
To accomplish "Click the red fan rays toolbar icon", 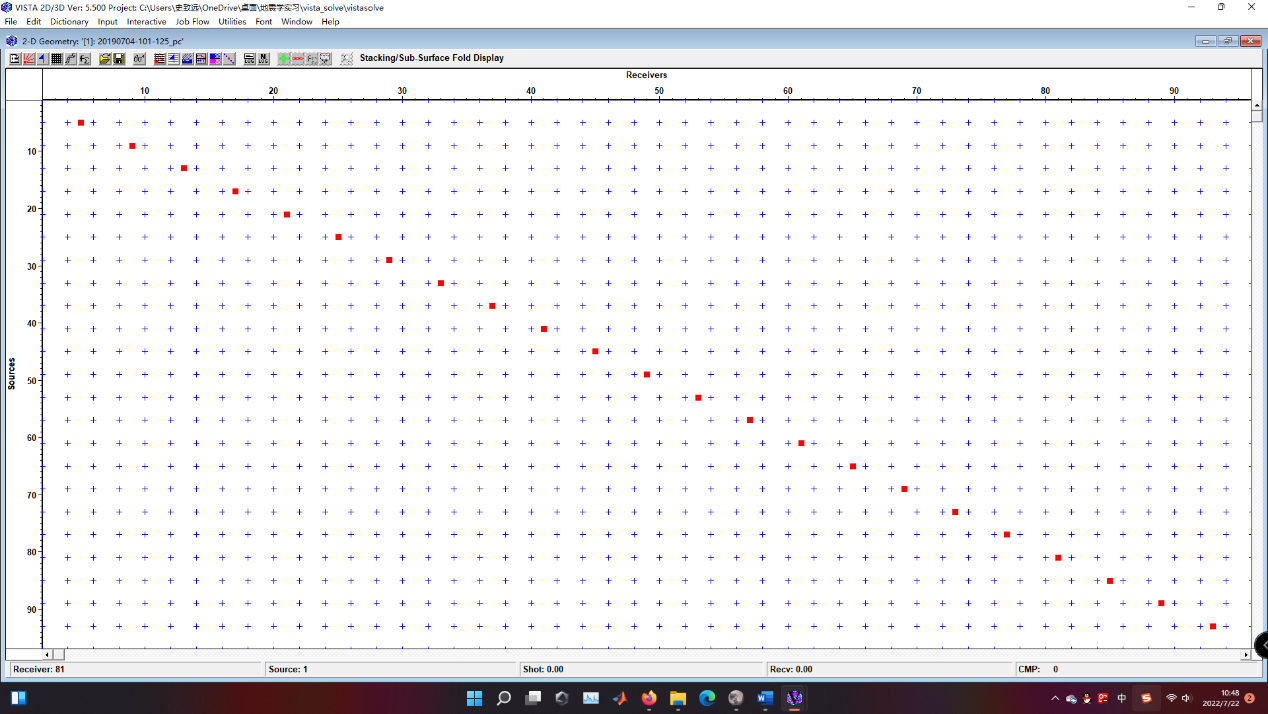I will tap(30, 59).
